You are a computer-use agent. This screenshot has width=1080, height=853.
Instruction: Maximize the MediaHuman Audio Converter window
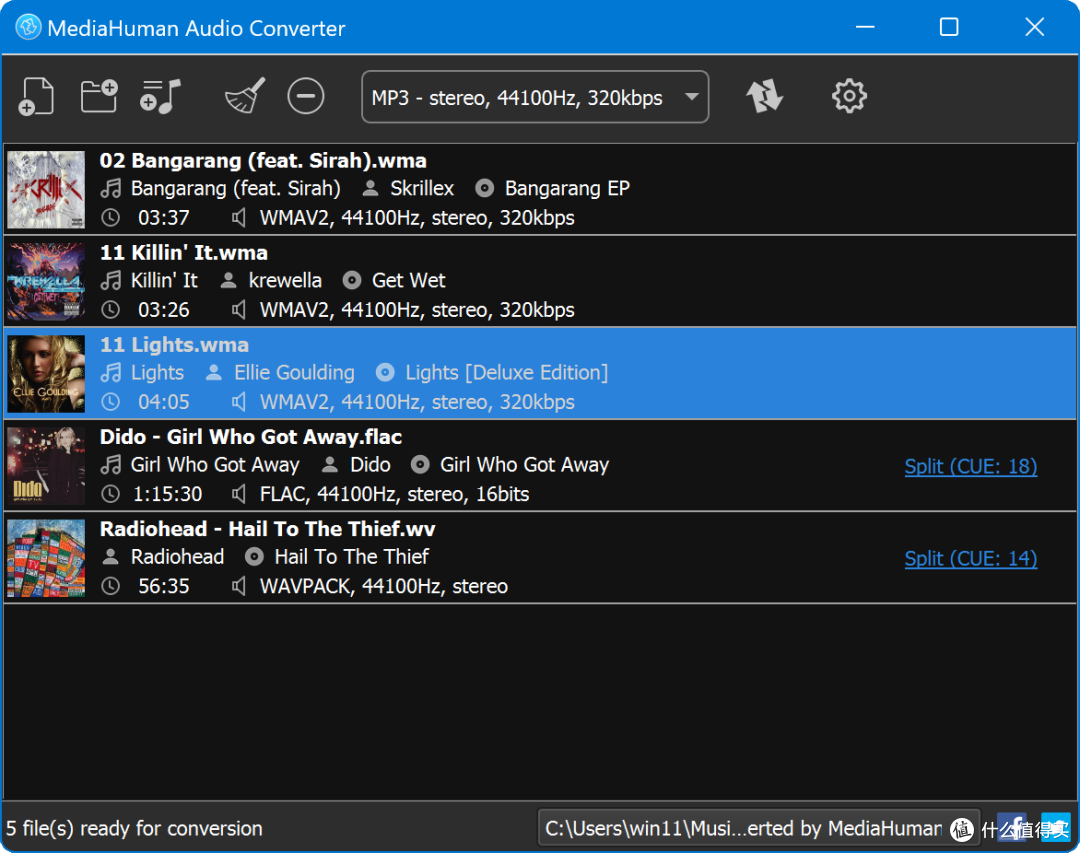(949, 27)
